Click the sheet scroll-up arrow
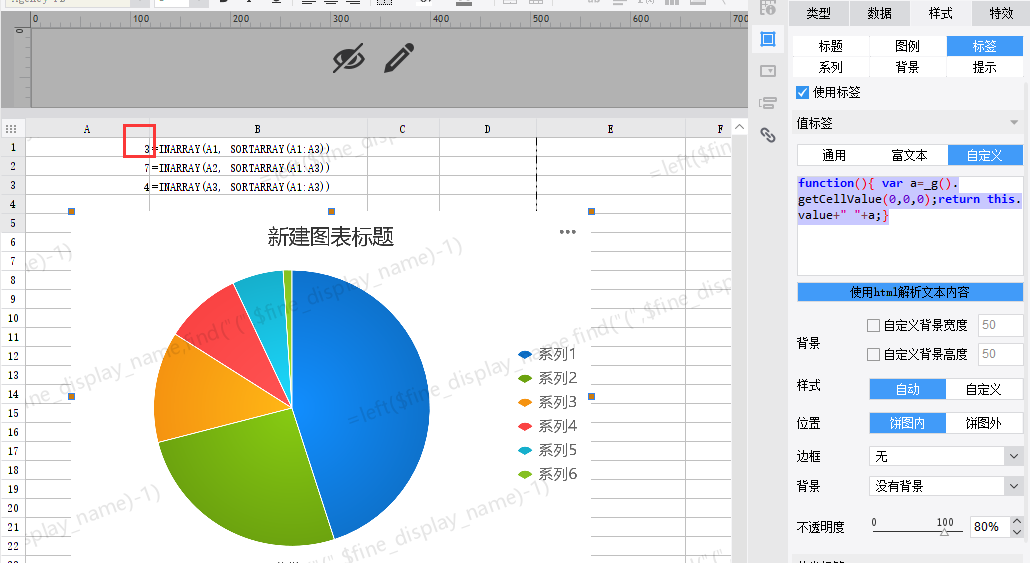This screenshot has height=563, width=1030. 740,127
